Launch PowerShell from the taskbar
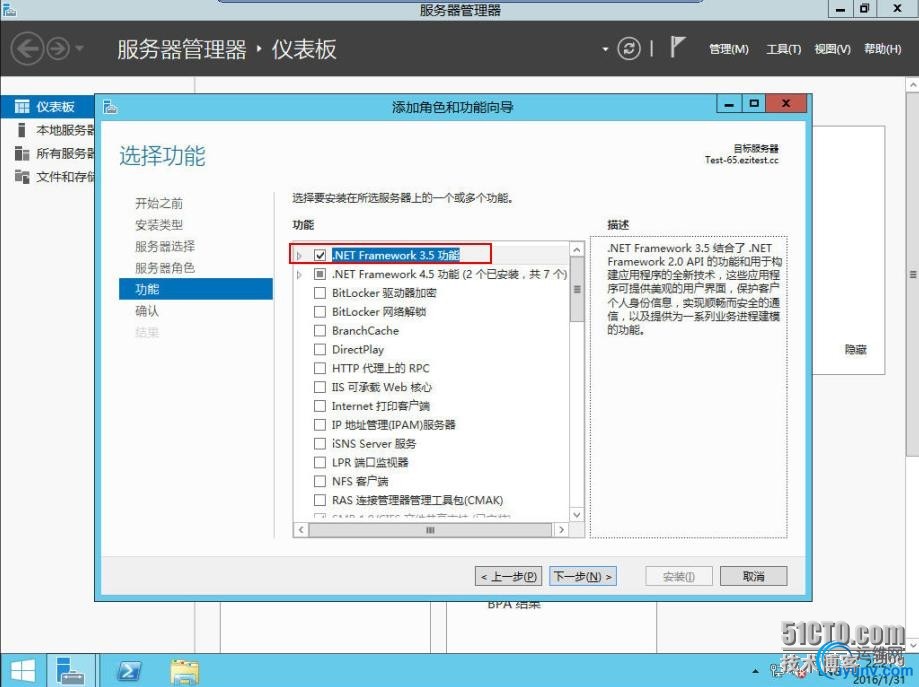Screen dimensions: 919x687 pos(128,671)
